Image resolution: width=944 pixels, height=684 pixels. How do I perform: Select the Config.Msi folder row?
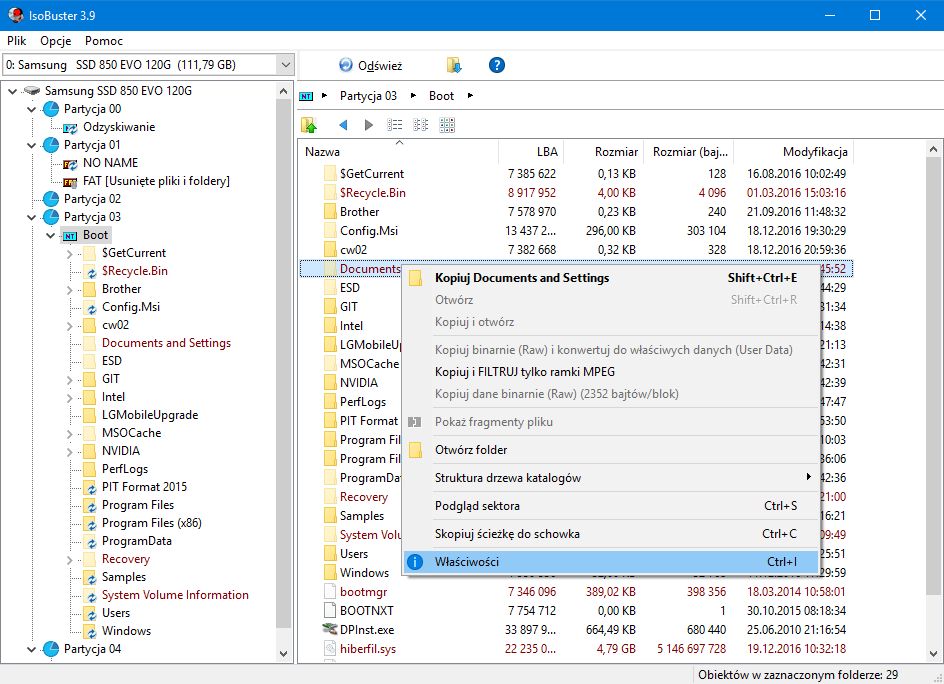pyautogui.click(x=576, y=231)
